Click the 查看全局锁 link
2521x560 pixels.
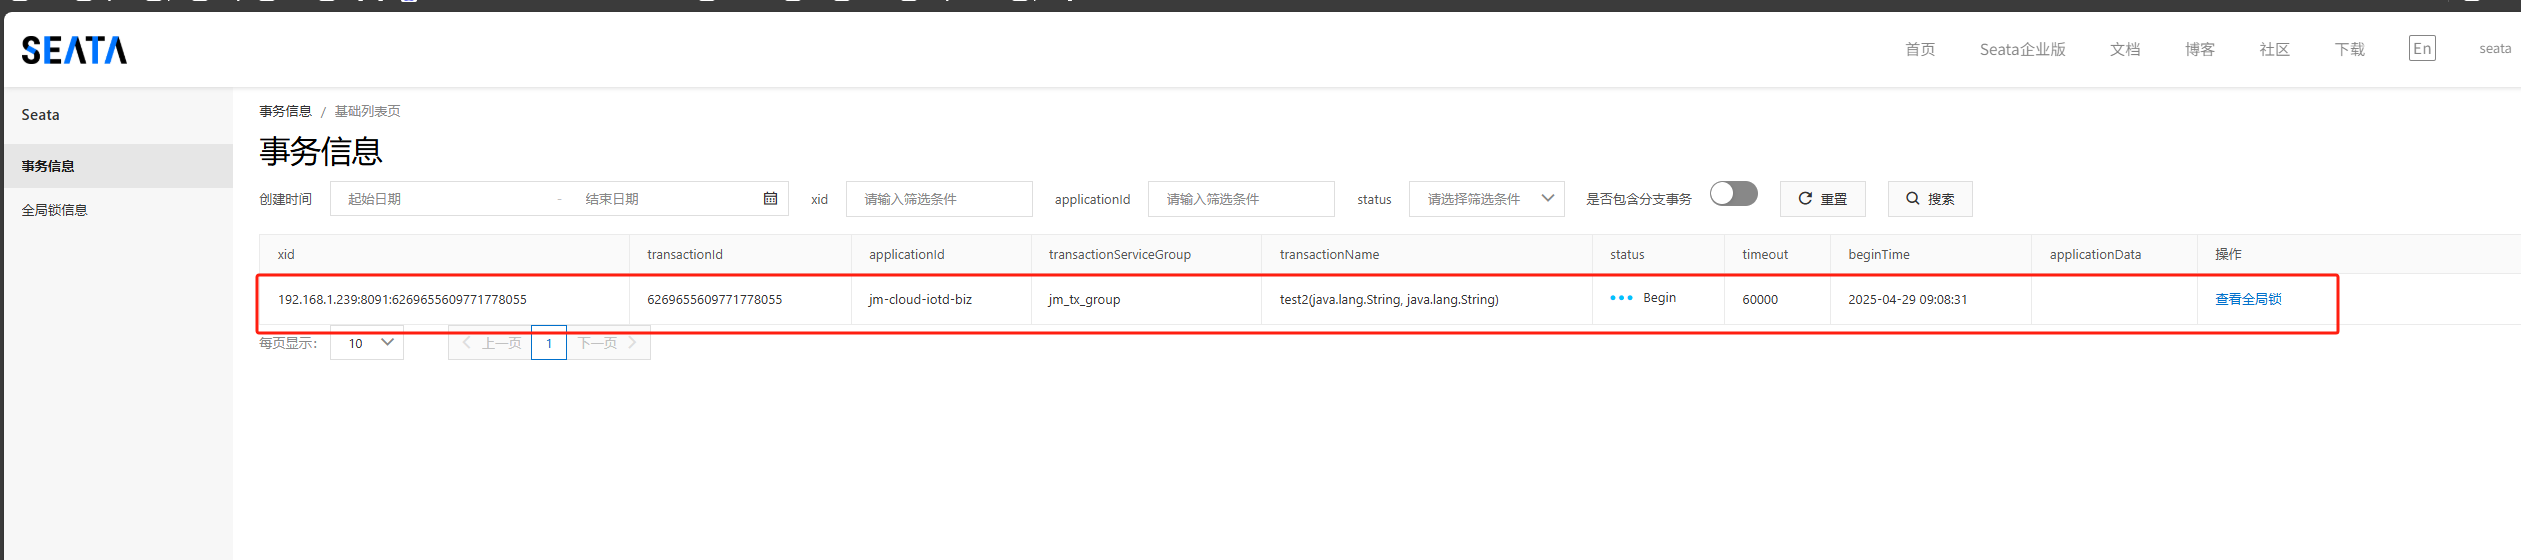tap(2248, 299)
